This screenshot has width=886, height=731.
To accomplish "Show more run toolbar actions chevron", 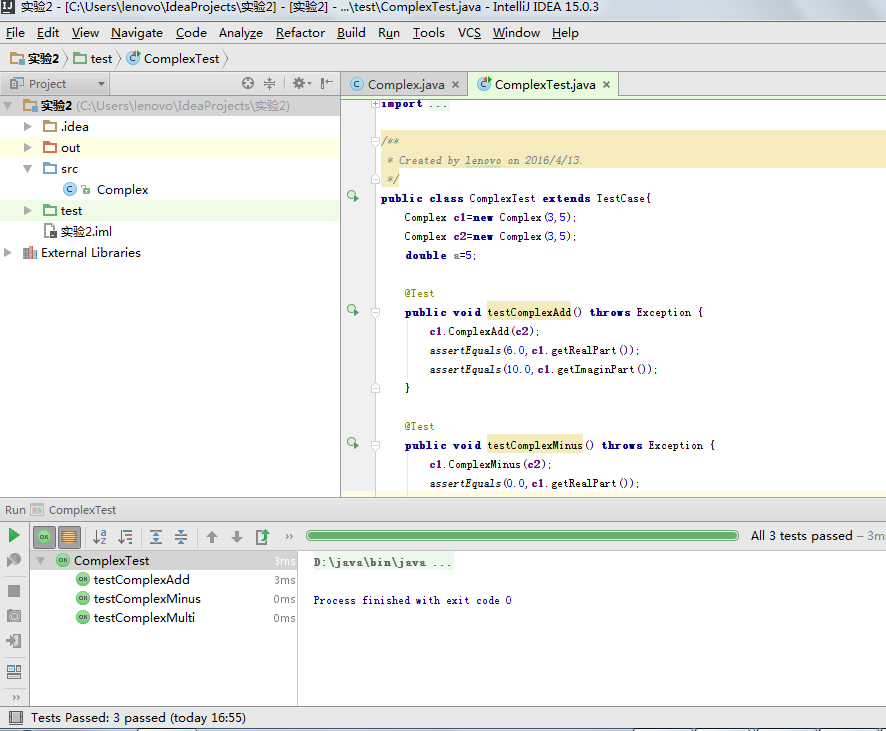I will click(289, 537).
